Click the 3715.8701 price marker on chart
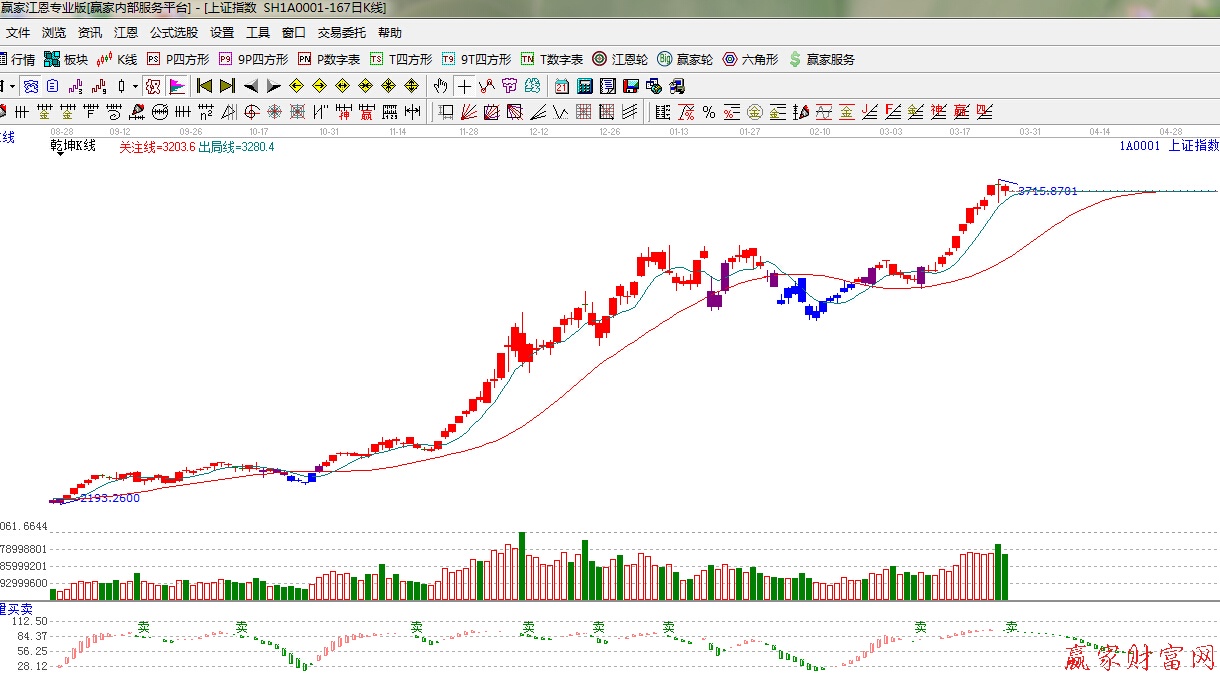The width and height of the screenshot is (1220, 682). [1047, 191]
